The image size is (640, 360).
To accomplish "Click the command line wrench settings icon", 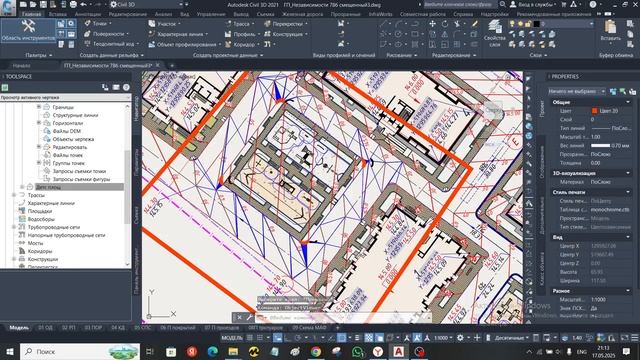I will click(249, 317).
